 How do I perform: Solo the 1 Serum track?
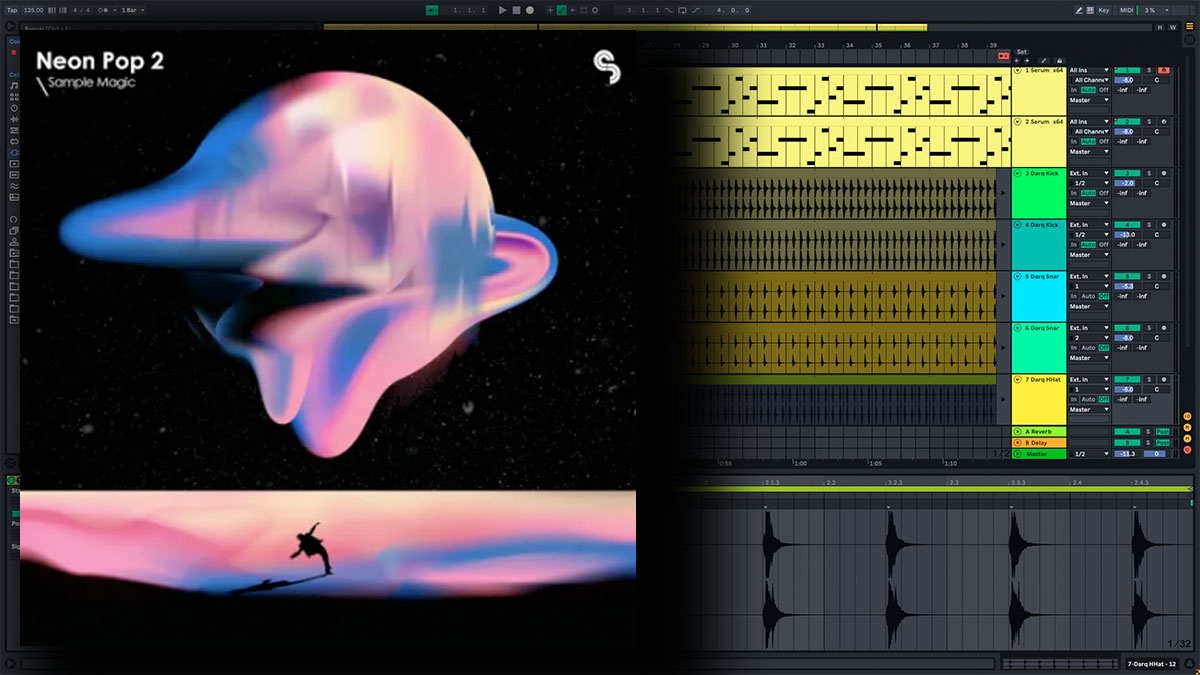tap(1149, 70)
